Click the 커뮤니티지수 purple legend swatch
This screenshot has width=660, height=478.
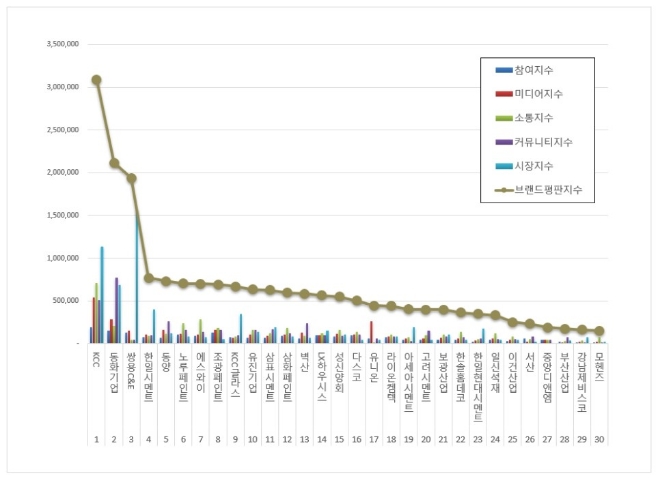[504, 143]
